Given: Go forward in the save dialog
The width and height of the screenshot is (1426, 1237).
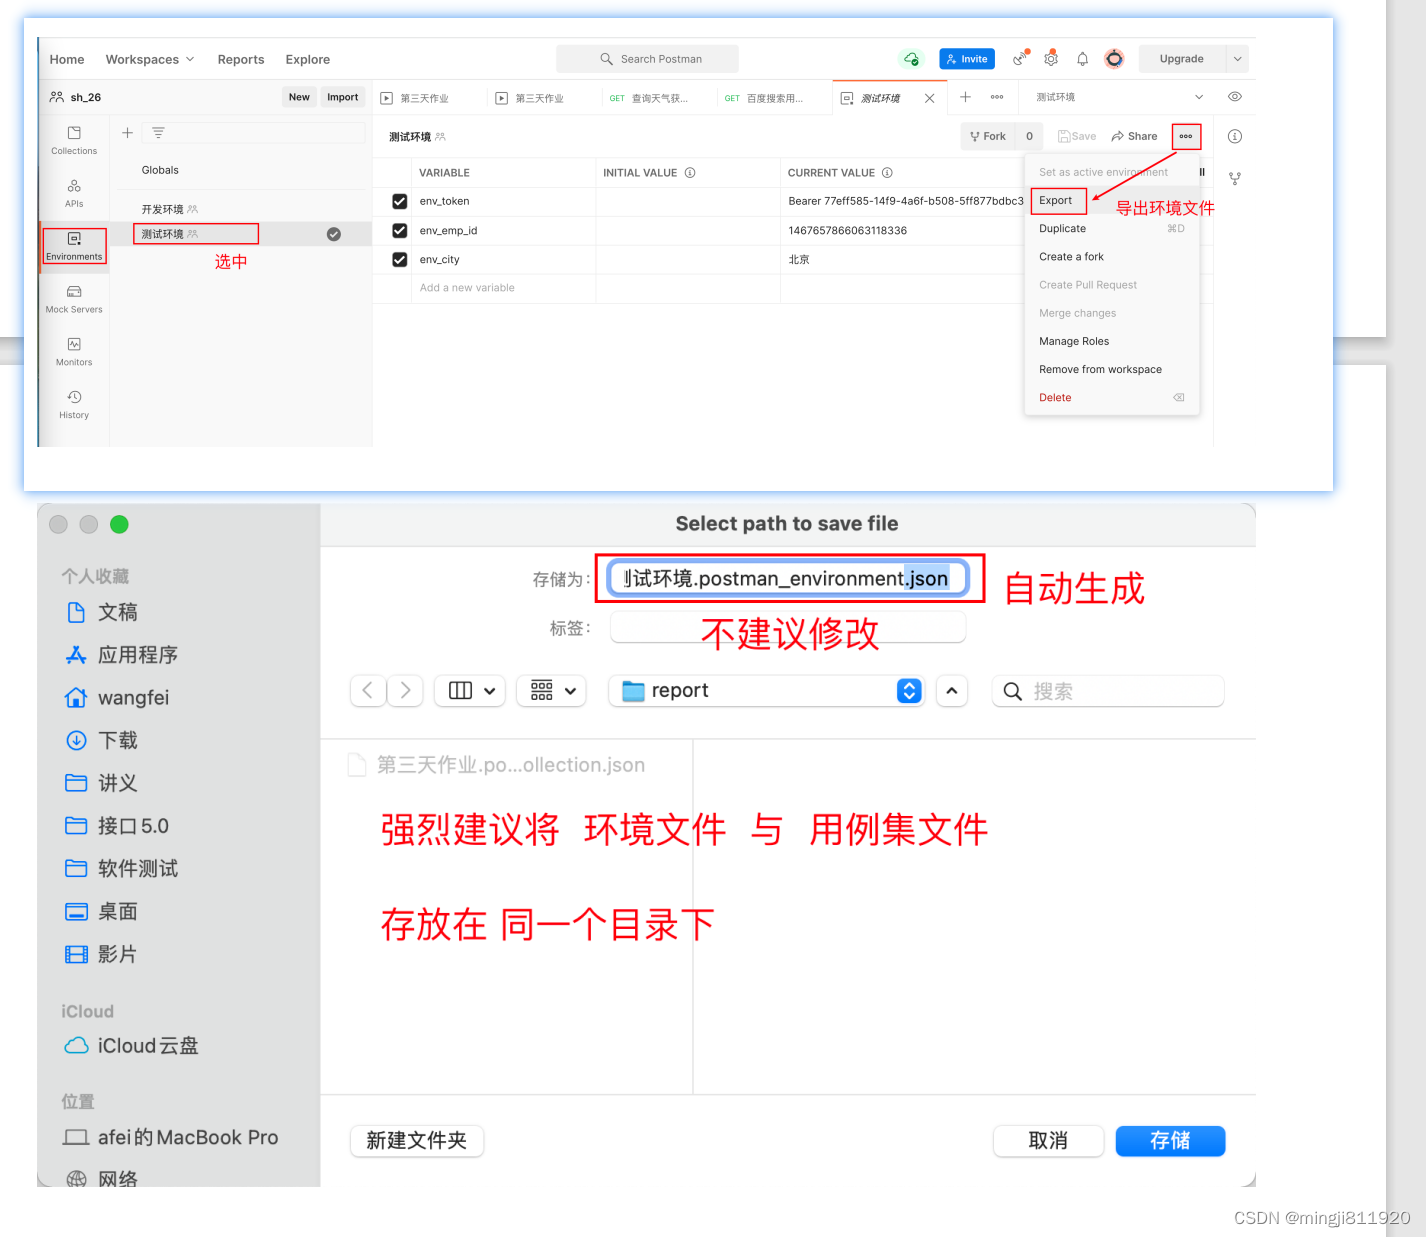Looking at the screenshot, I should [405, 690].
